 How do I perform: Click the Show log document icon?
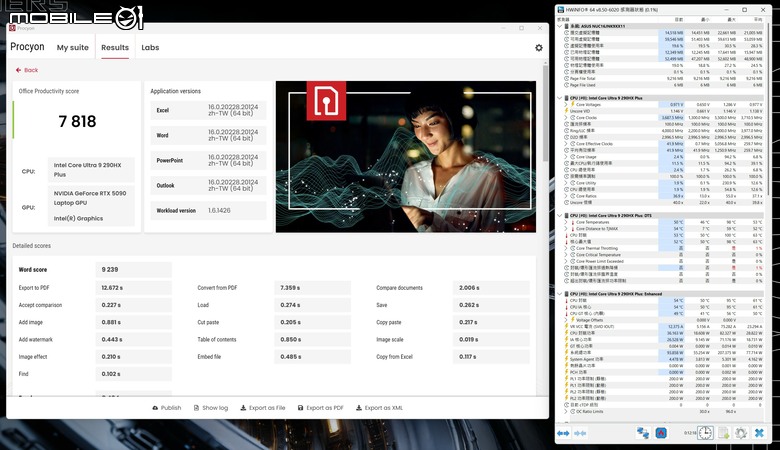(x=196, y=408)
